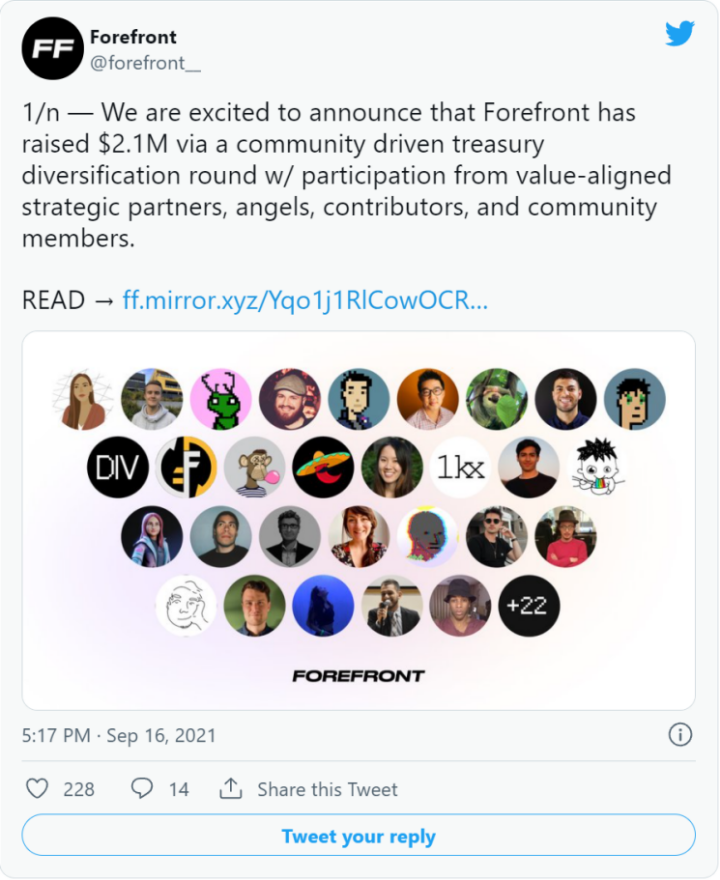720x880 pixels.
Task: Open the ff.mirror.xyz article link
Action: pos(305,300)
